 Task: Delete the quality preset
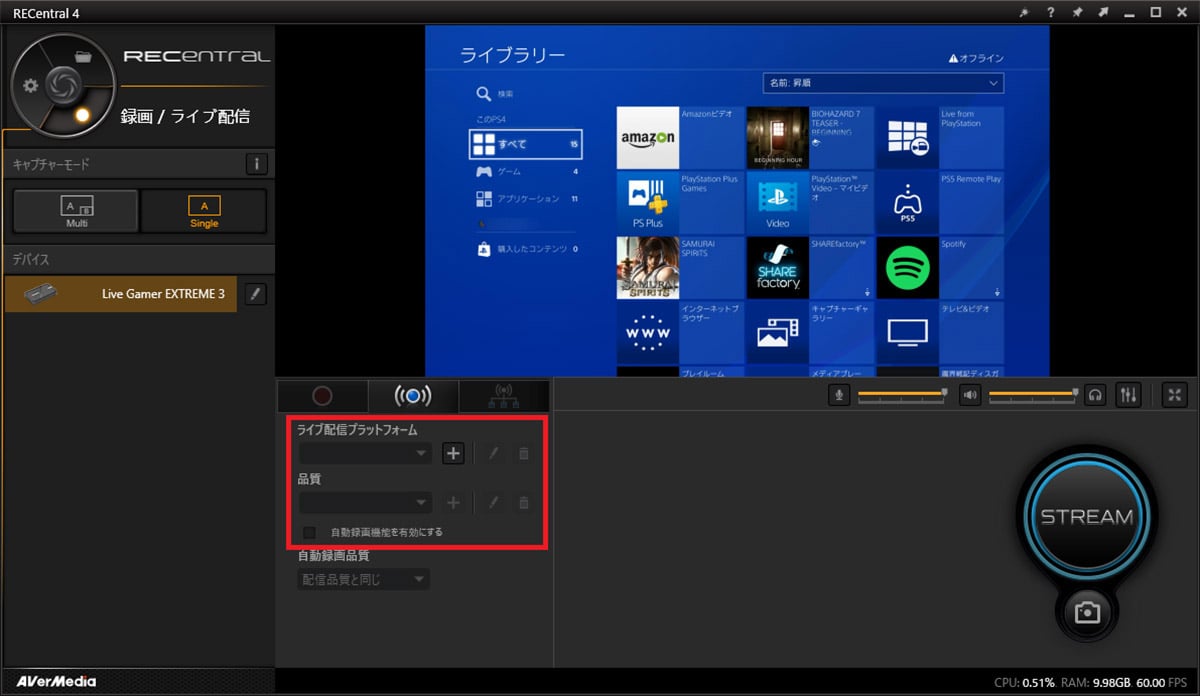coord(523,502)
